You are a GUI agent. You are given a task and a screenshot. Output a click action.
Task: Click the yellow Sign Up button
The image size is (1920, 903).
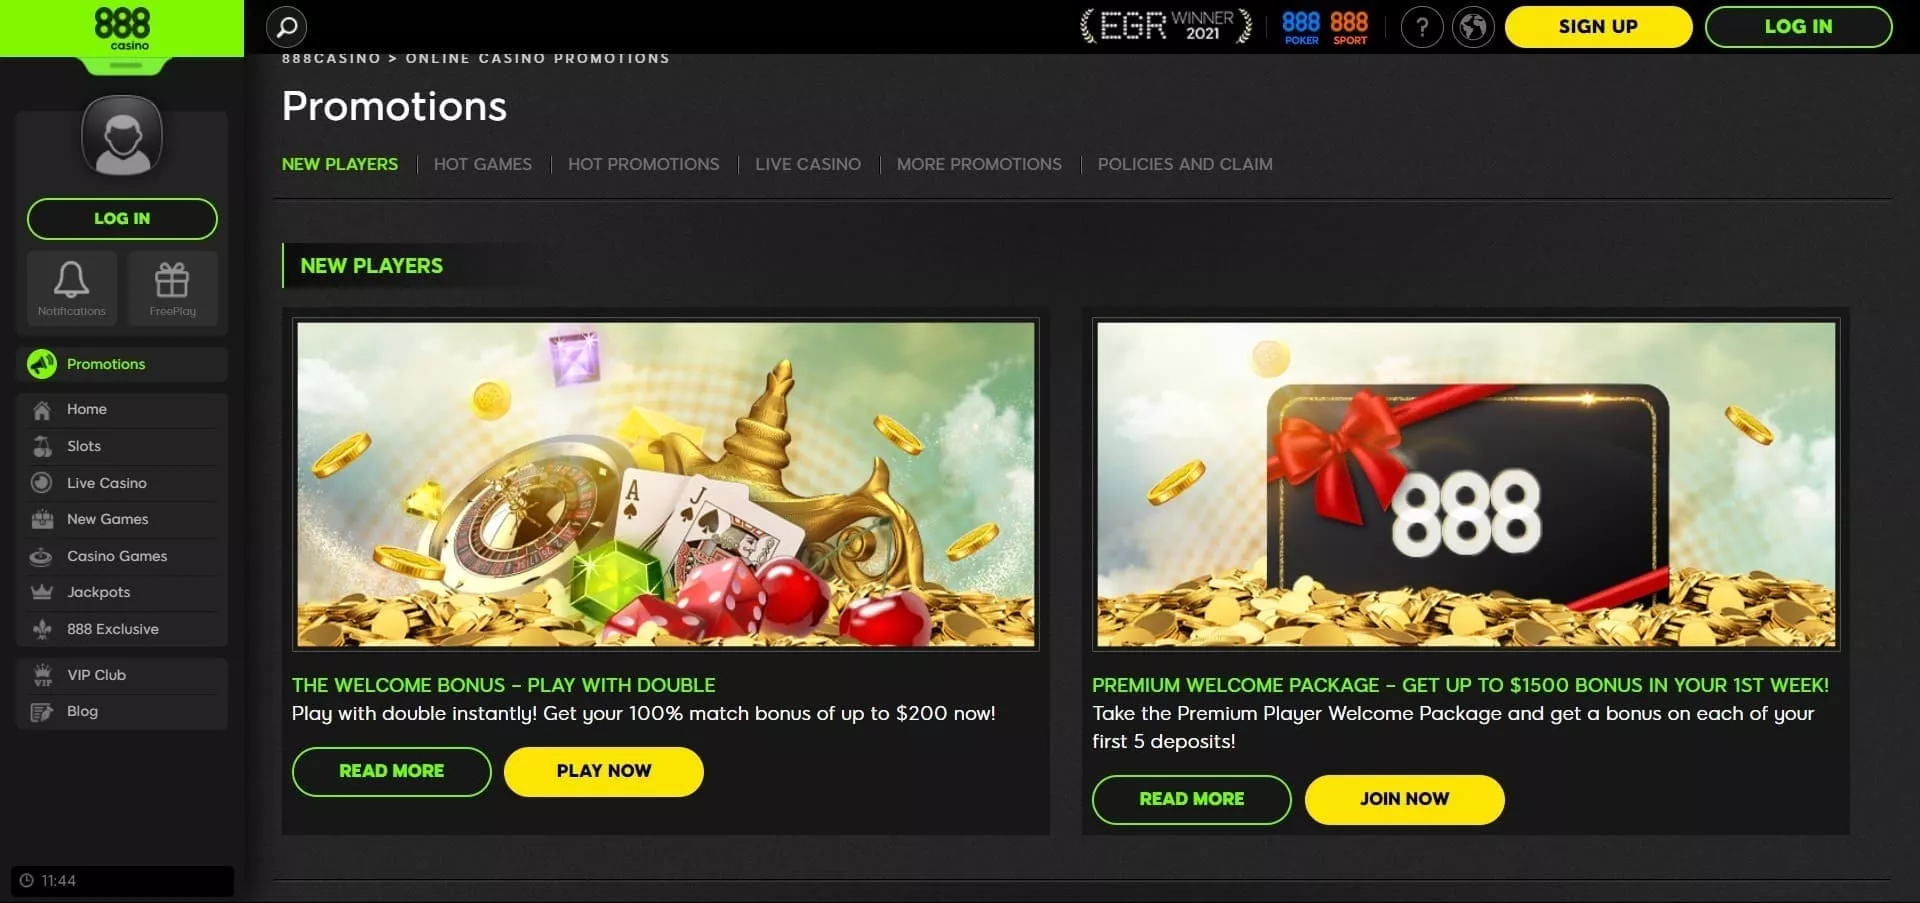coord(1598,27)
